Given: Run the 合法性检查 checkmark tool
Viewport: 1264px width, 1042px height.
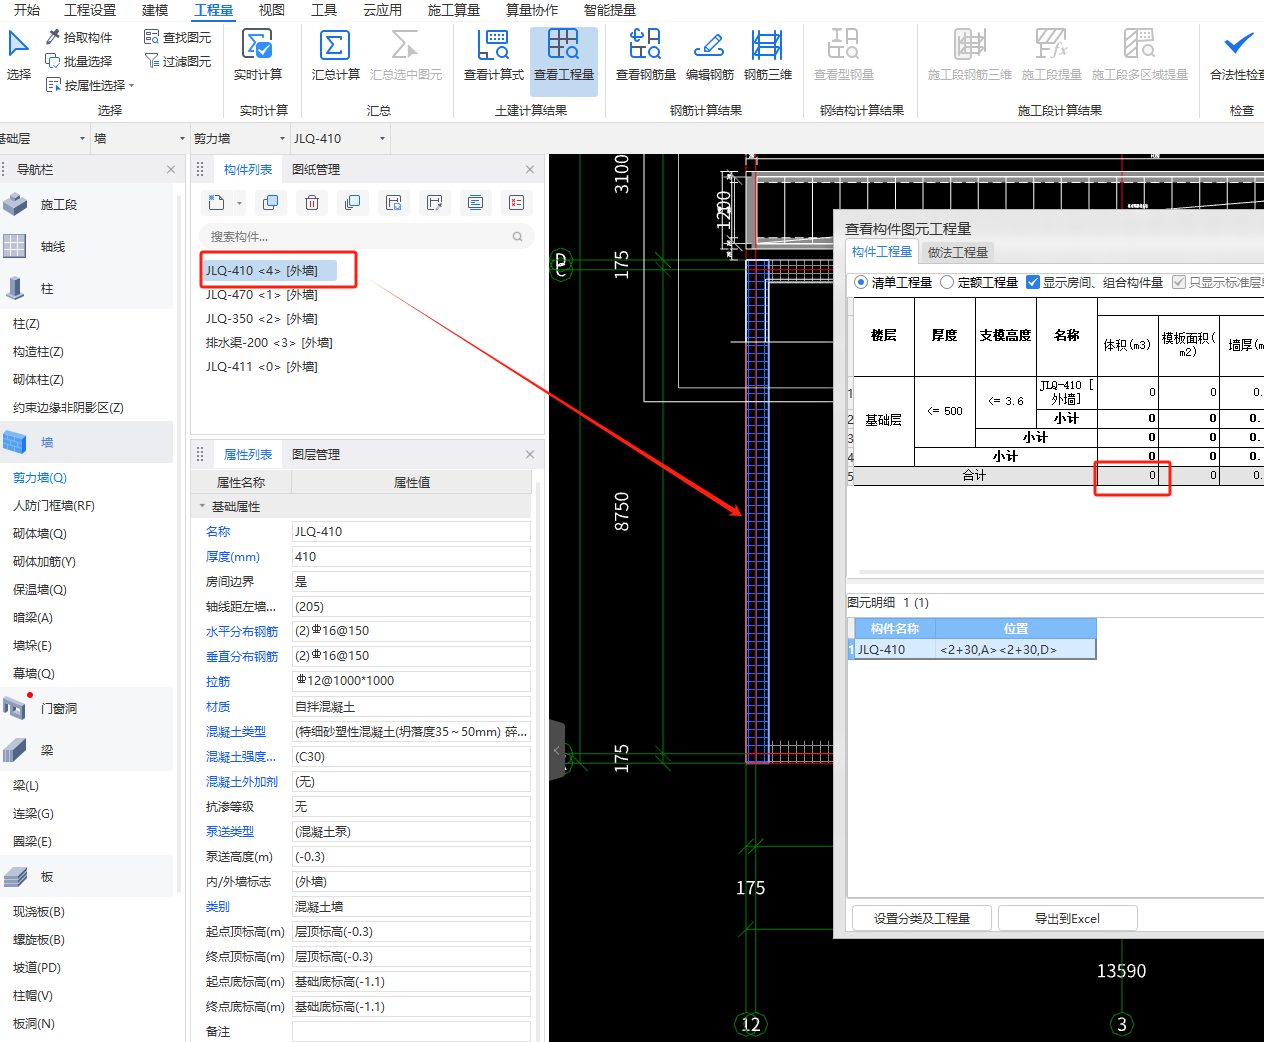Looking at the screenshot, I should pos(1238,56).
